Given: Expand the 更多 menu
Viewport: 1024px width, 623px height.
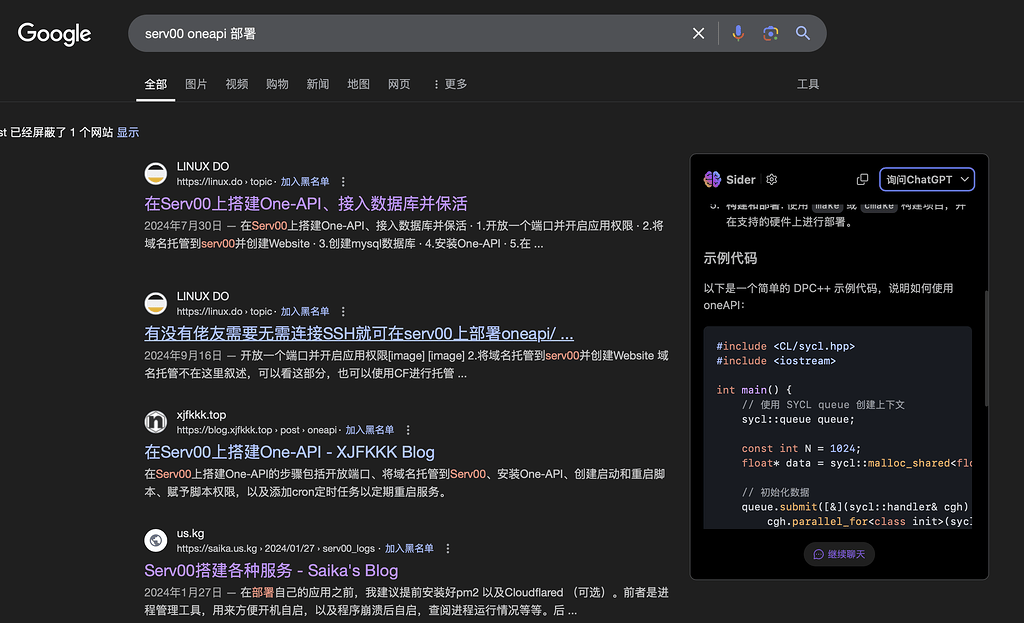Looking at the screenshot, I should [x=450, y=84].
